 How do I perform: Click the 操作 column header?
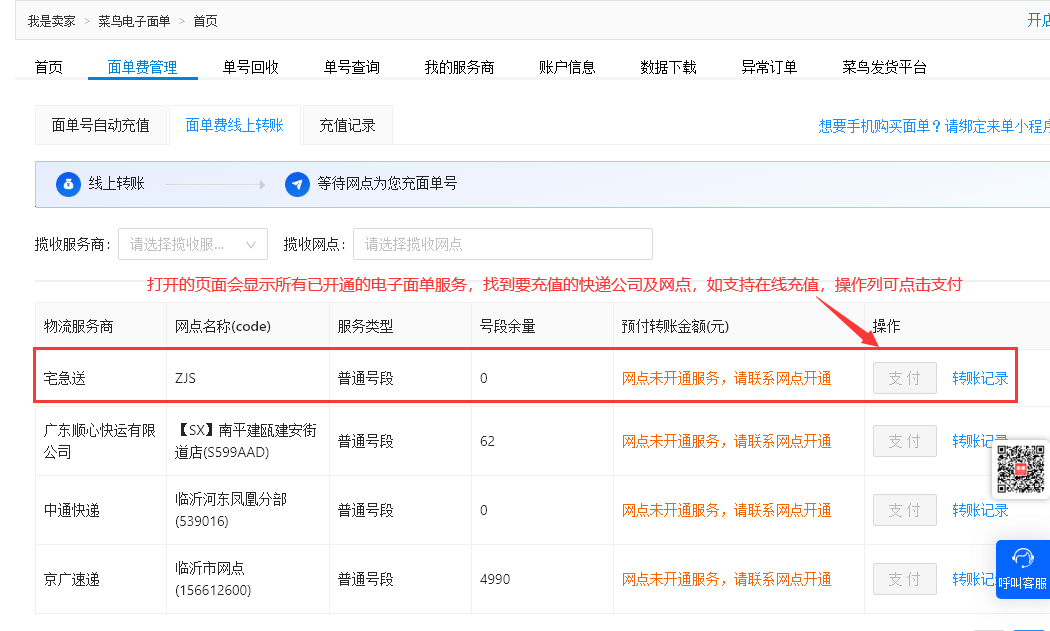click(887, 327)
